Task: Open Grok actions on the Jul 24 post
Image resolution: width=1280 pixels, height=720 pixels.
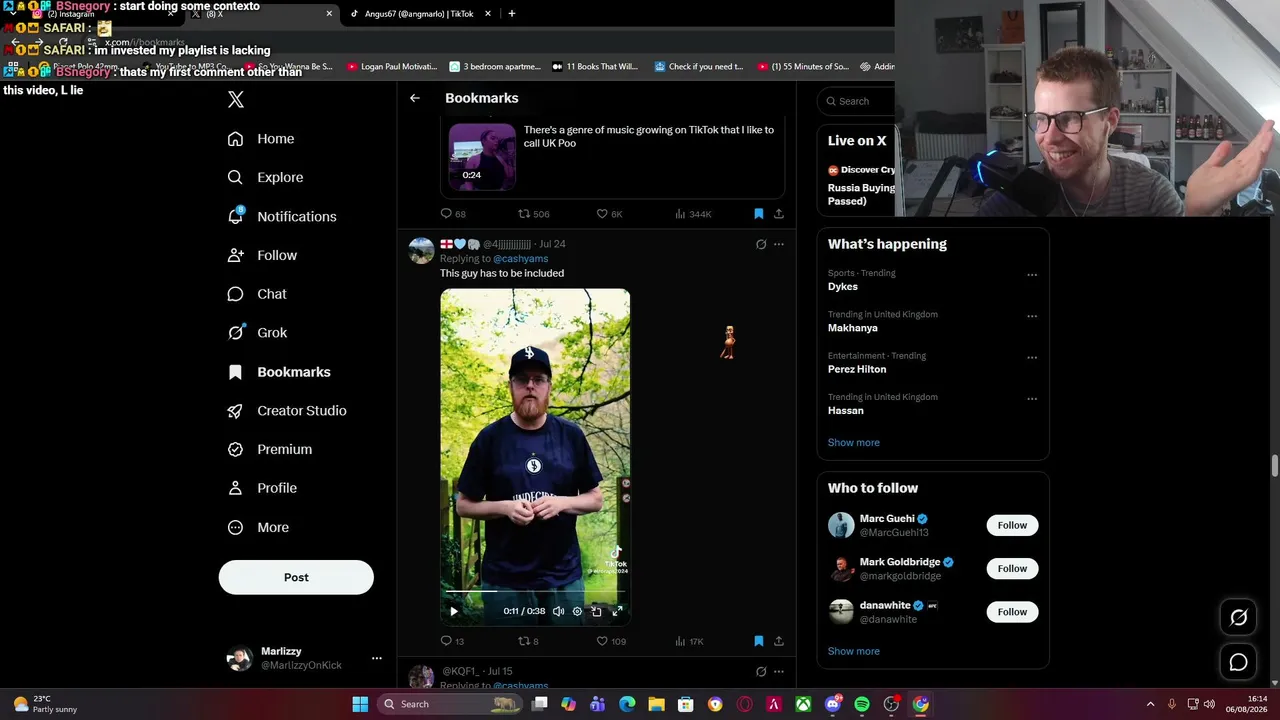Action: (761, 244)
